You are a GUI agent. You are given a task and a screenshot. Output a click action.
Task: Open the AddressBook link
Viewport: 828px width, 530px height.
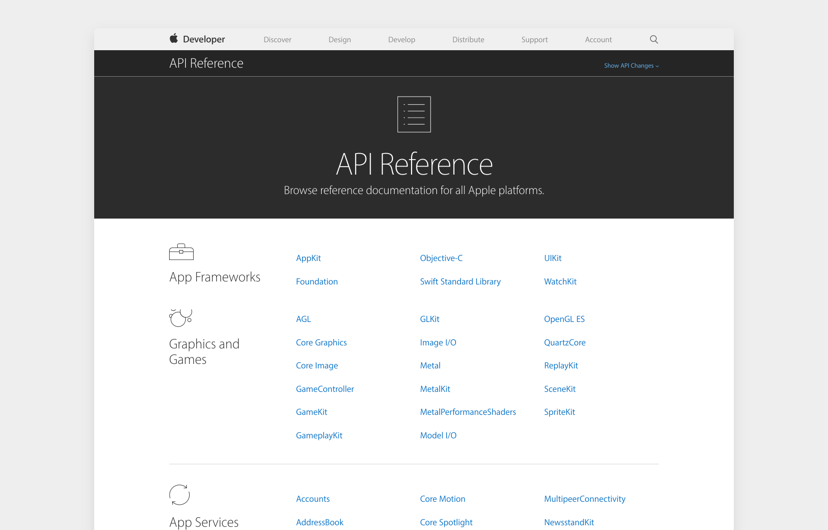tap(319, 522)
